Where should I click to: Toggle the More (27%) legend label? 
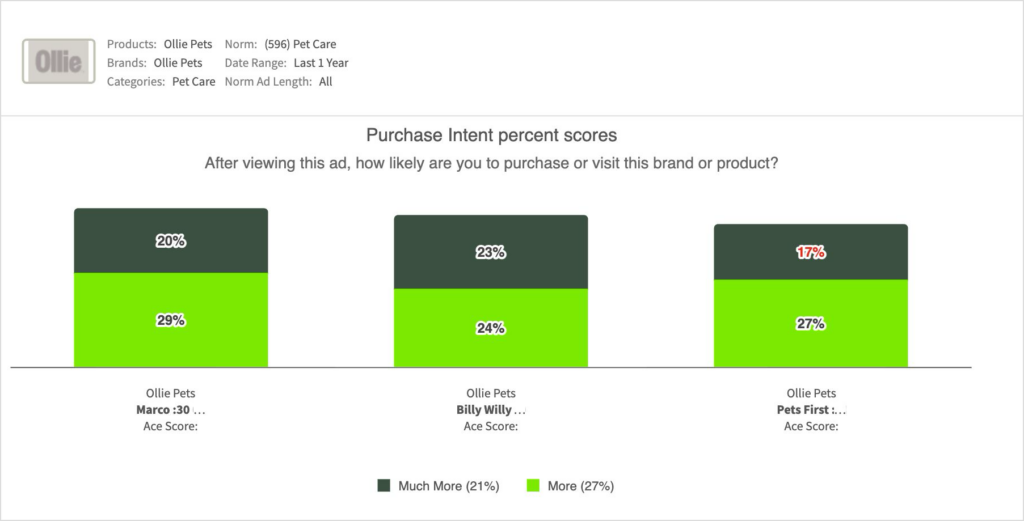click(x=580, y=486)
